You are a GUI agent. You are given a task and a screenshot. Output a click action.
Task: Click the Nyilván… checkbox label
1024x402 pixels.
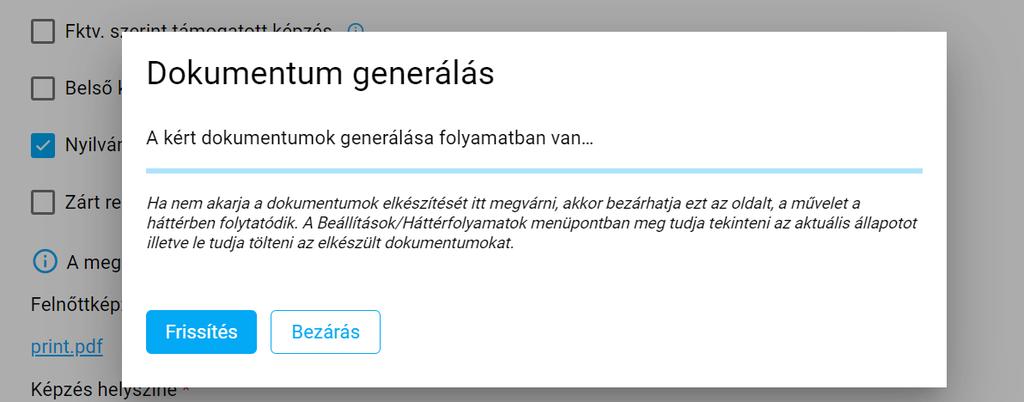point(93,146)
